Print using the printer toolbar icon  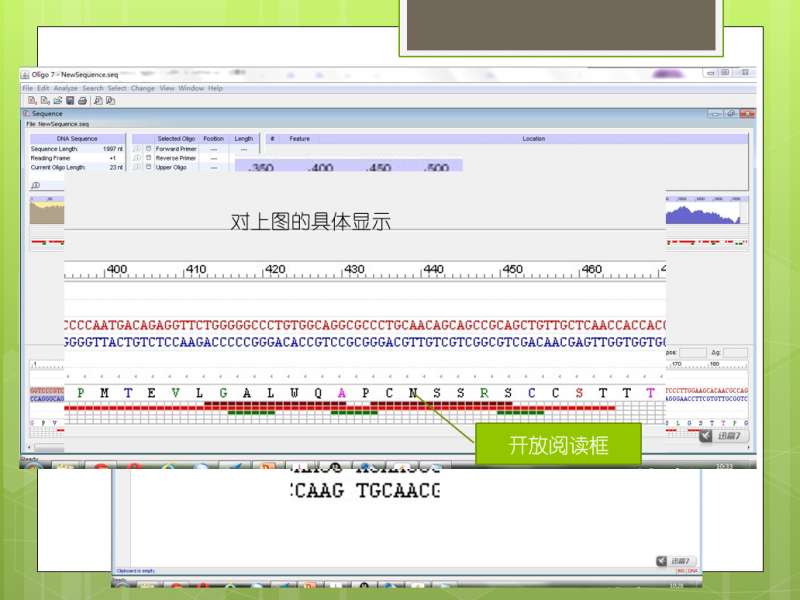tap(82, 101)
